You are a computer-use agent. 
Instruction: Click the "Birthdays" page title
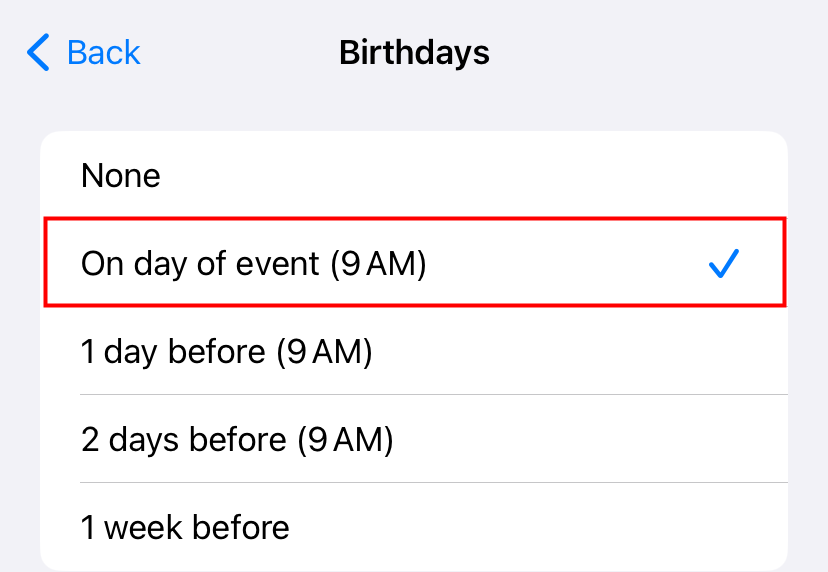[x=414, y=52]
